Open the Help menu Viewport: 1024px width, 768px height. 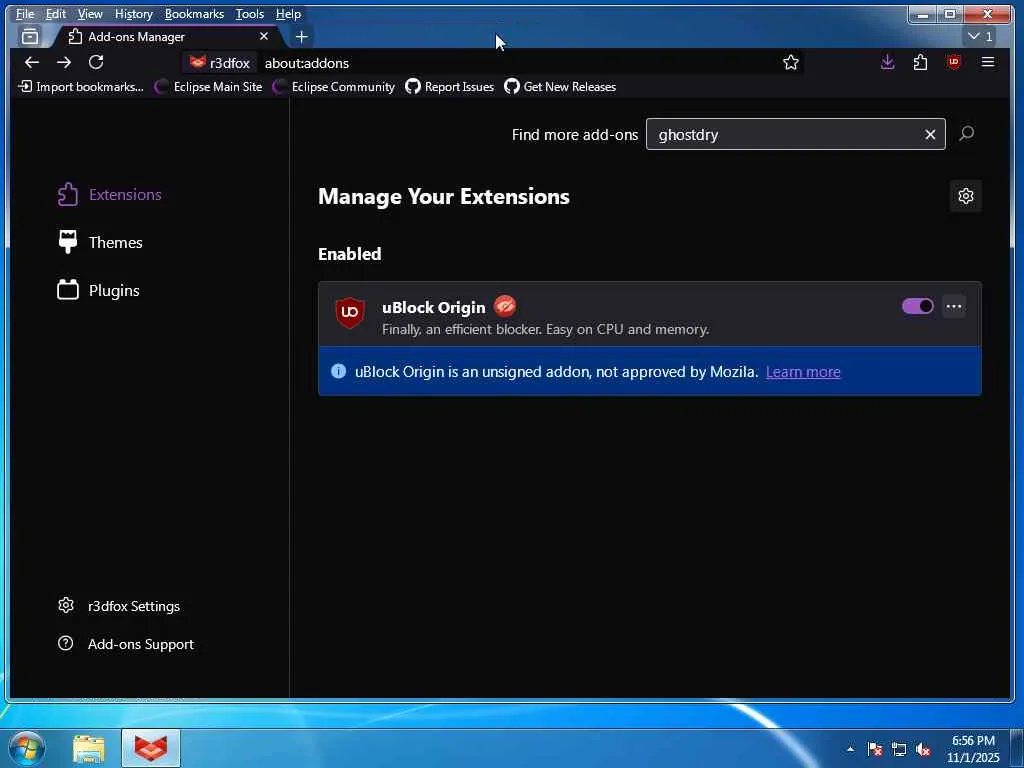point(288,14)
